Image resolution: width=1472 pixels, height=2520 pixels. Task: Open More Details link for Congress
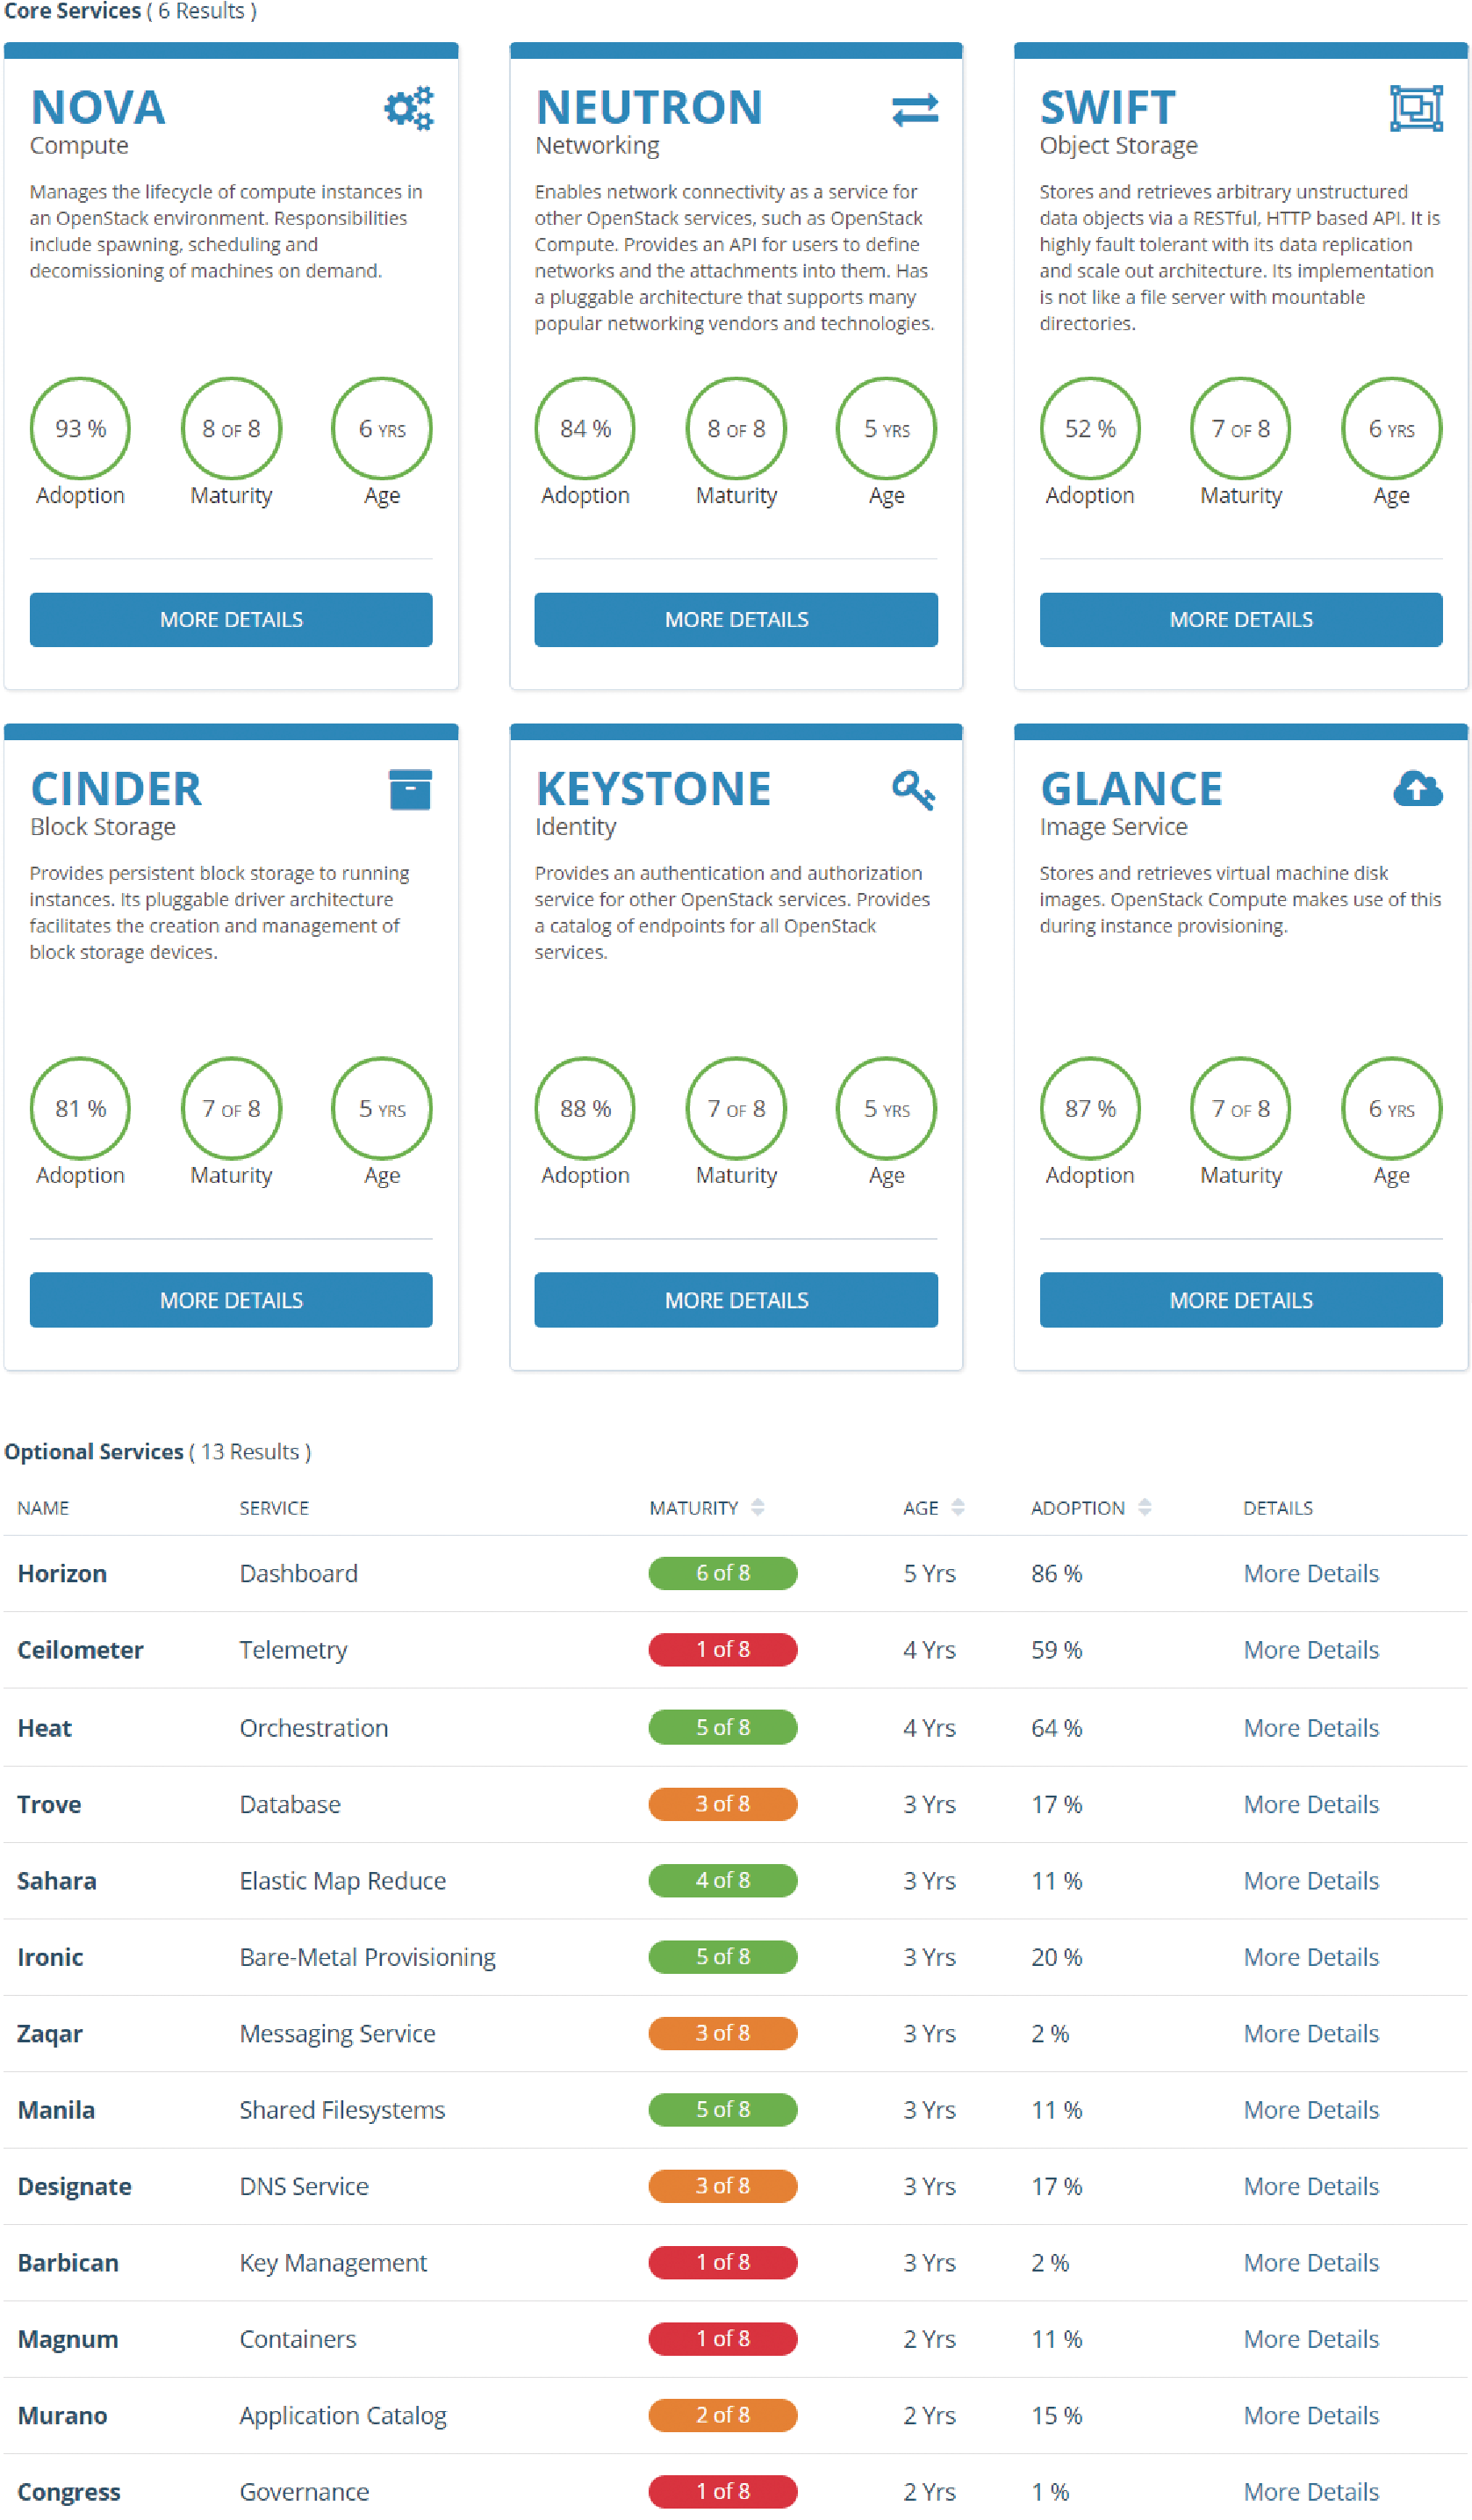click(1311, 2491)
